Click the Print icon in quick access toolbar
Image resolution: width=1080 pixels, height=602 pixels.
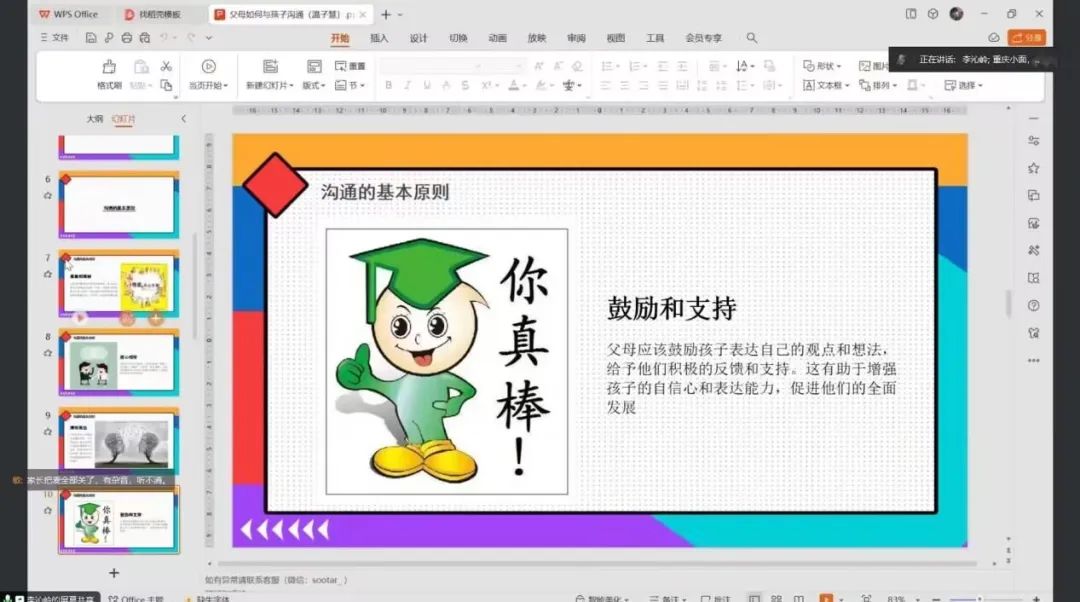(x=127, y=38)
